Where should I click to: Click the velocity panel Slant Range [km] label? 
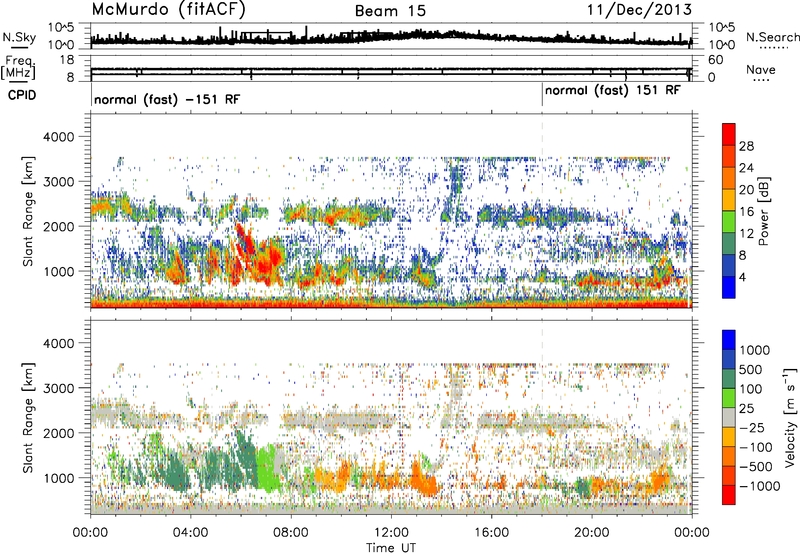pyautogui.click(x=29, y=417)
